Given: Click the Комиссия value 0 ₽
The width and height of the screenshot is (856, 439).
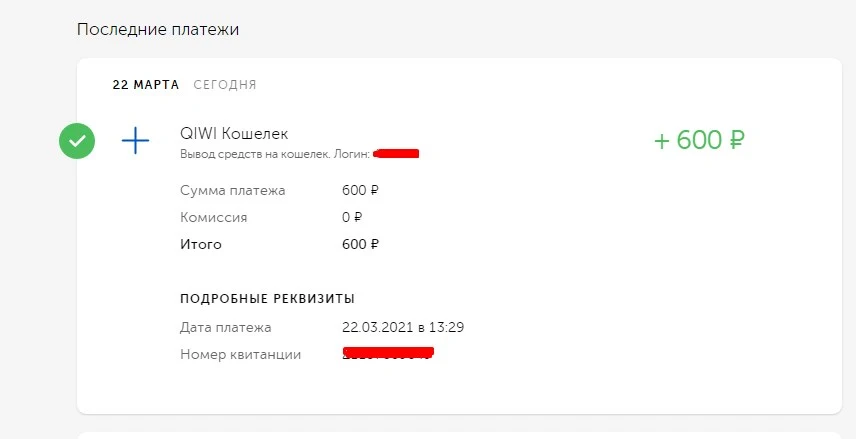Looking at the screenshot, I should click(352, 217).
